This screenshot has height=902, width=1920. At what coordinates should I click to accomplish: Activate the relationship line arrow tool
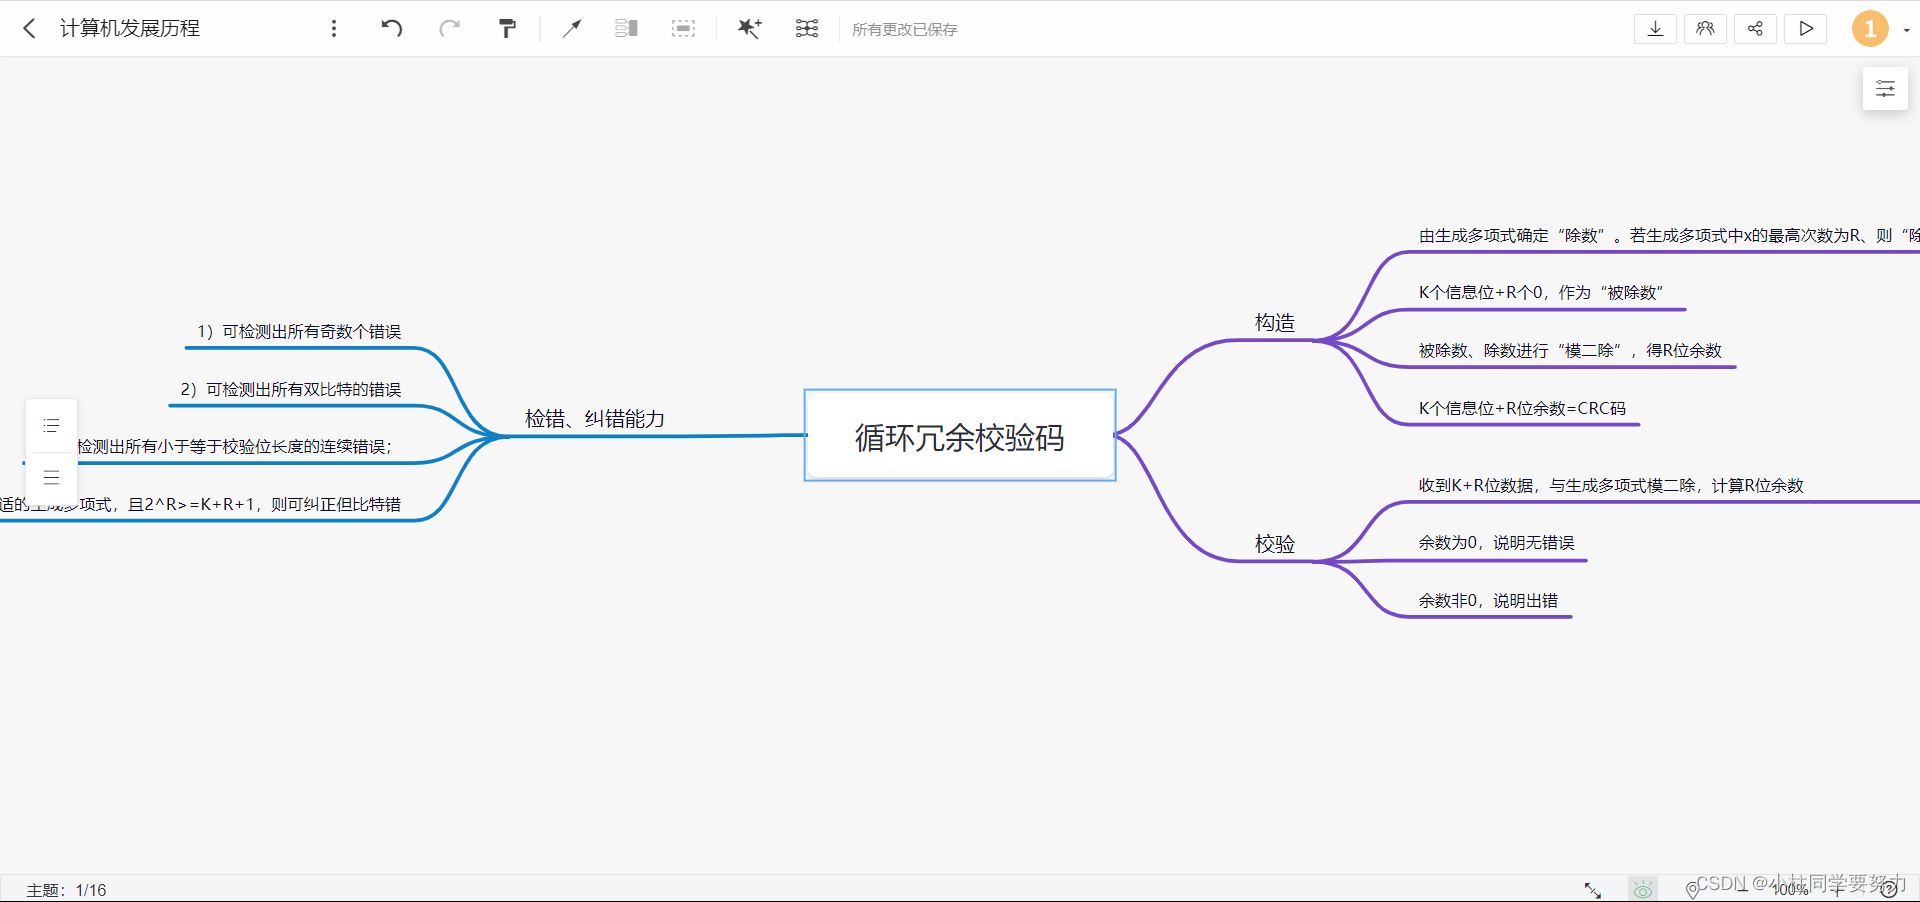click(572, 28)
